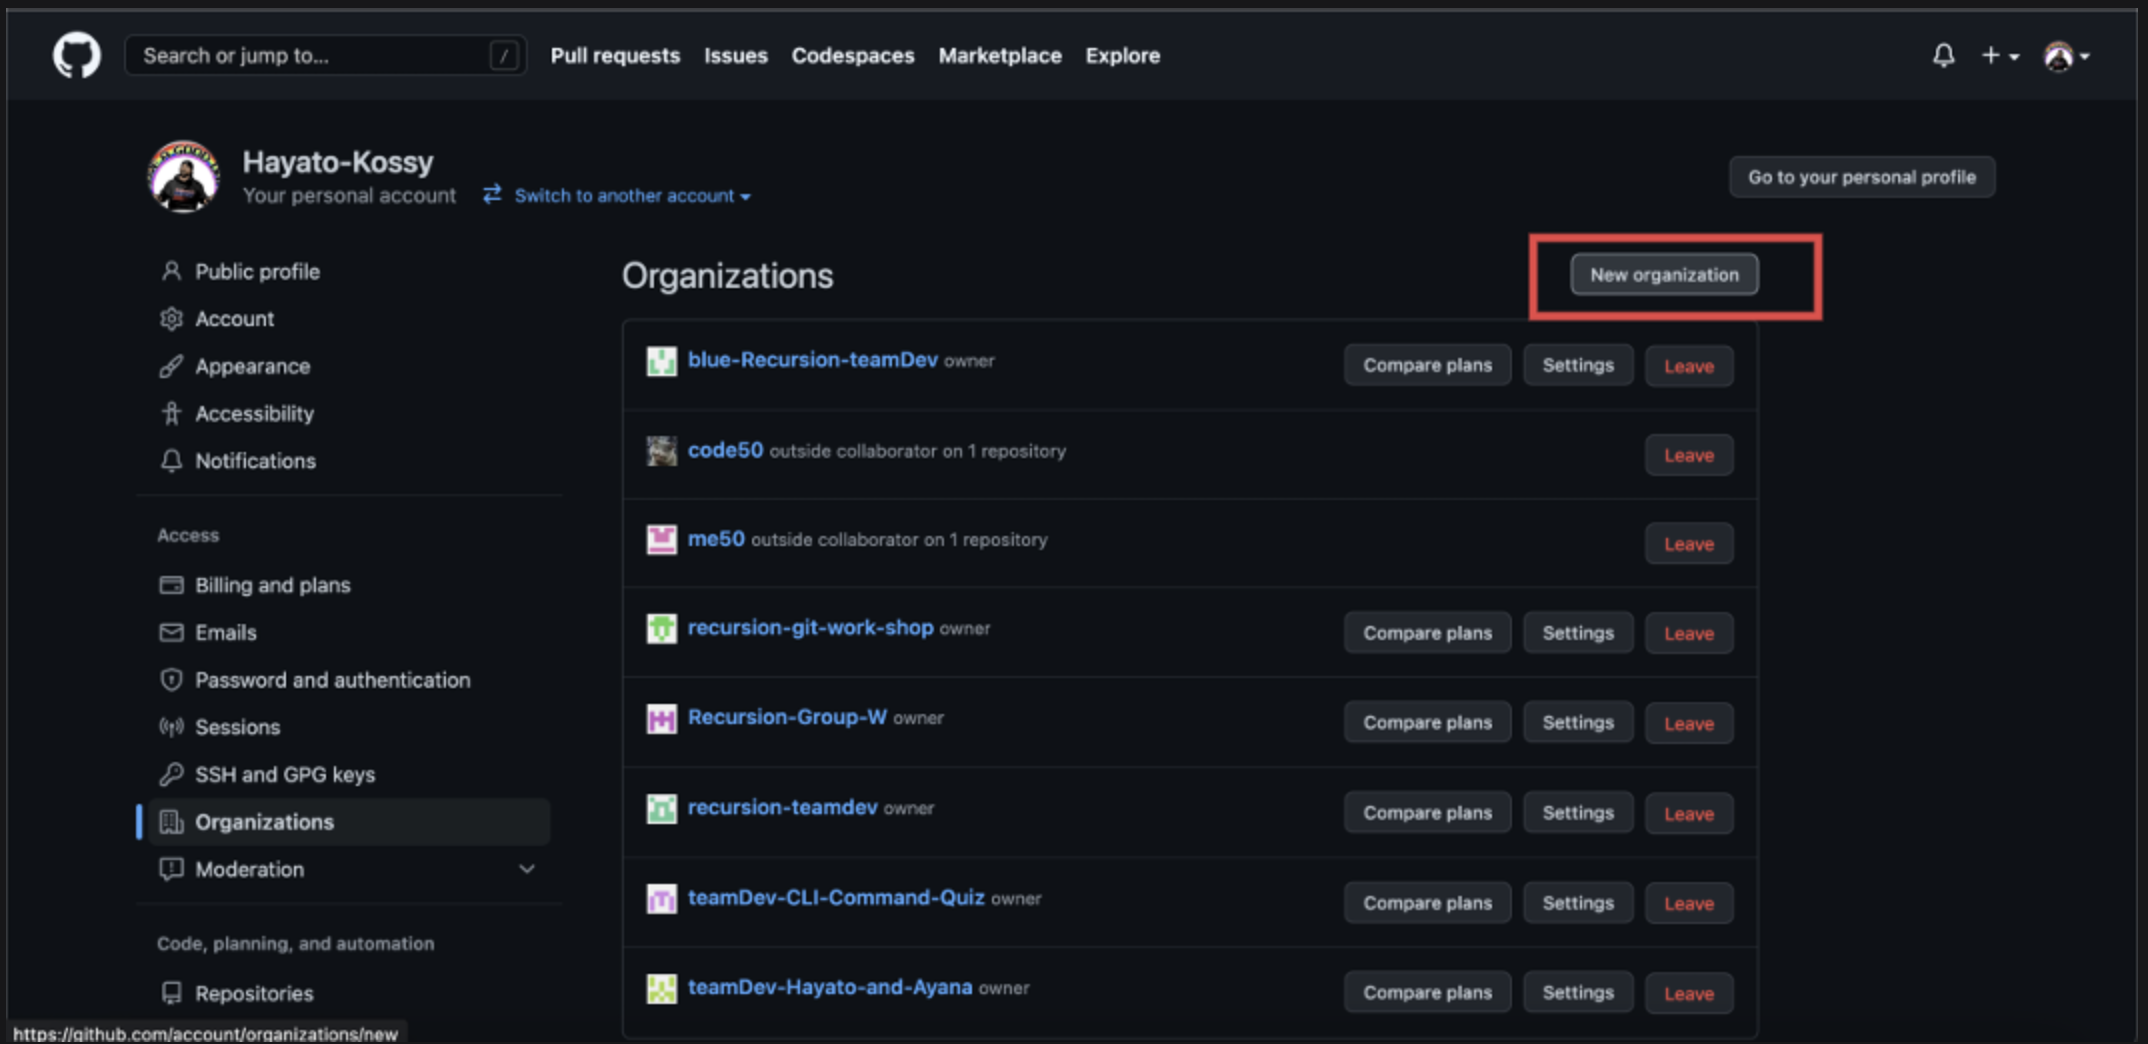Select the Password and authentication shield icon
Screen dimensions: 2148x1044
point(170,680)
